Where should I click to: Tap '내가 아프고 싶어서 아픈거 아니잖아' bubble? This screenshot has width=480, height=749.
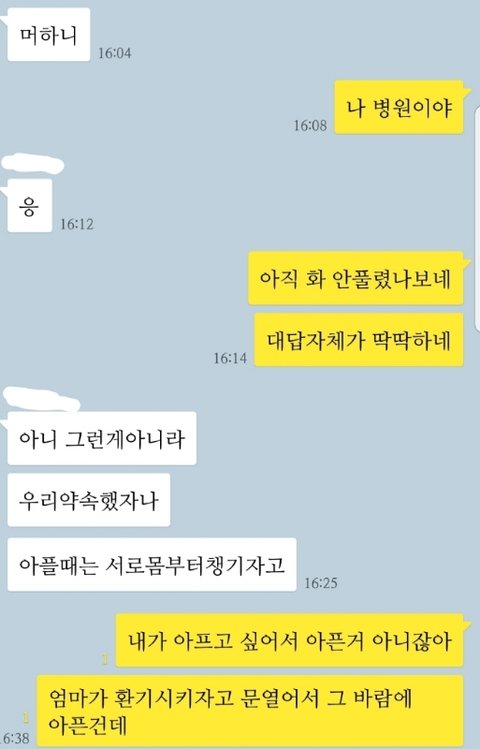click(289, 640)
